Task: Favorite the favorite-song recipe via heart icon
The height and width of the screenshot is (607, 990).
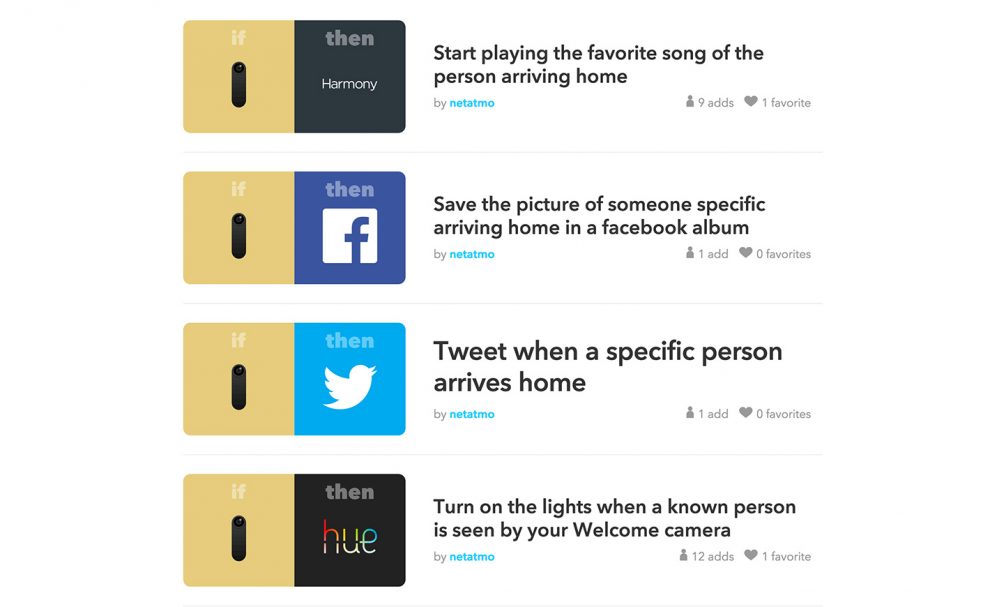Action: tap(751, 102)
